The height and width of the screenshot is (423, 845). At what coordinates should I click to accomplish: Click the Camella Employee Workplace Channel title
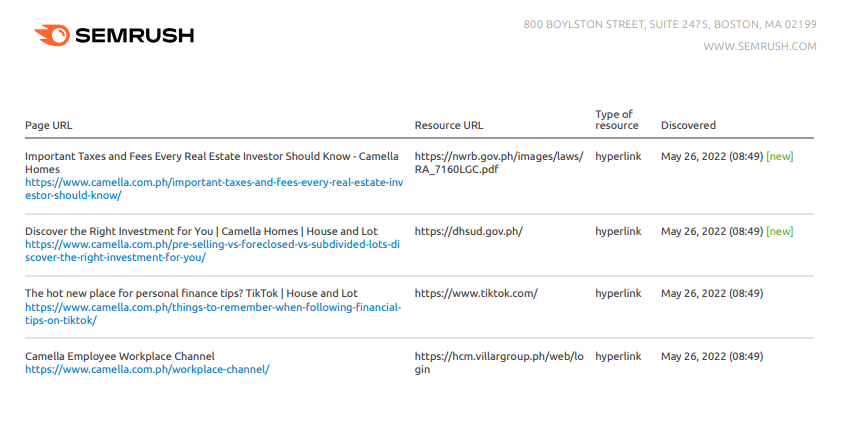pos(120,356)
